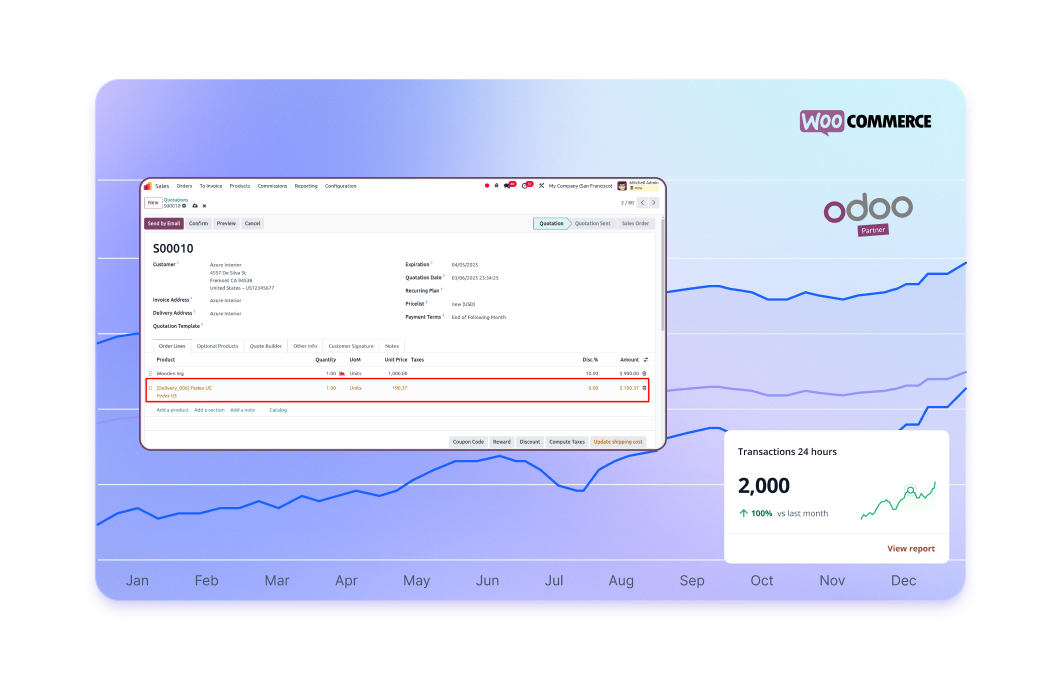This screenshot has height=679, width=1061.
Task: Switch to Other Info tab
Action: click(305, 346)
